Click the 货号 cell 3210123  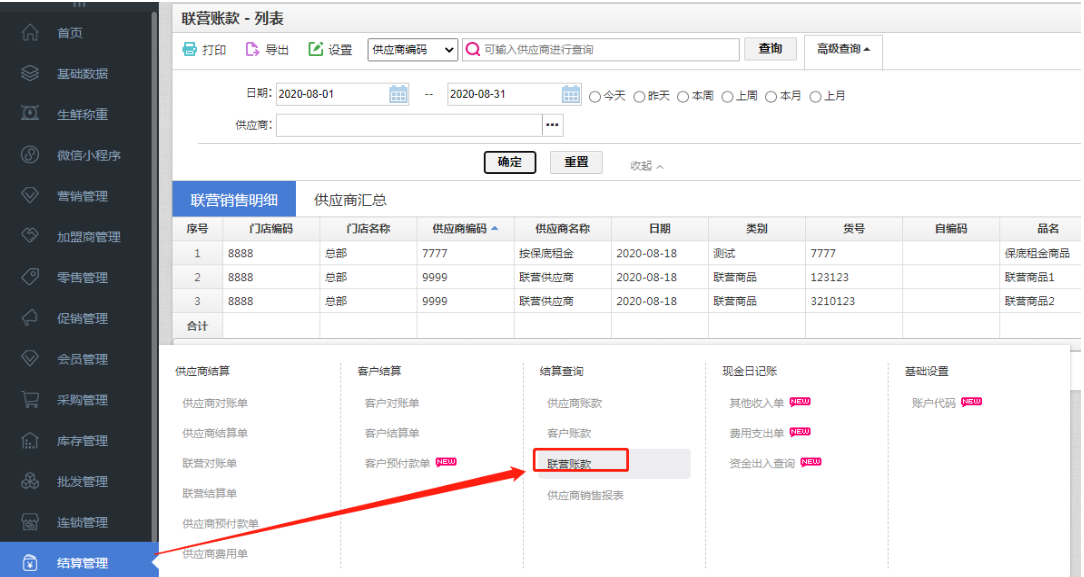pyautogui.click(x=853, y=301)
